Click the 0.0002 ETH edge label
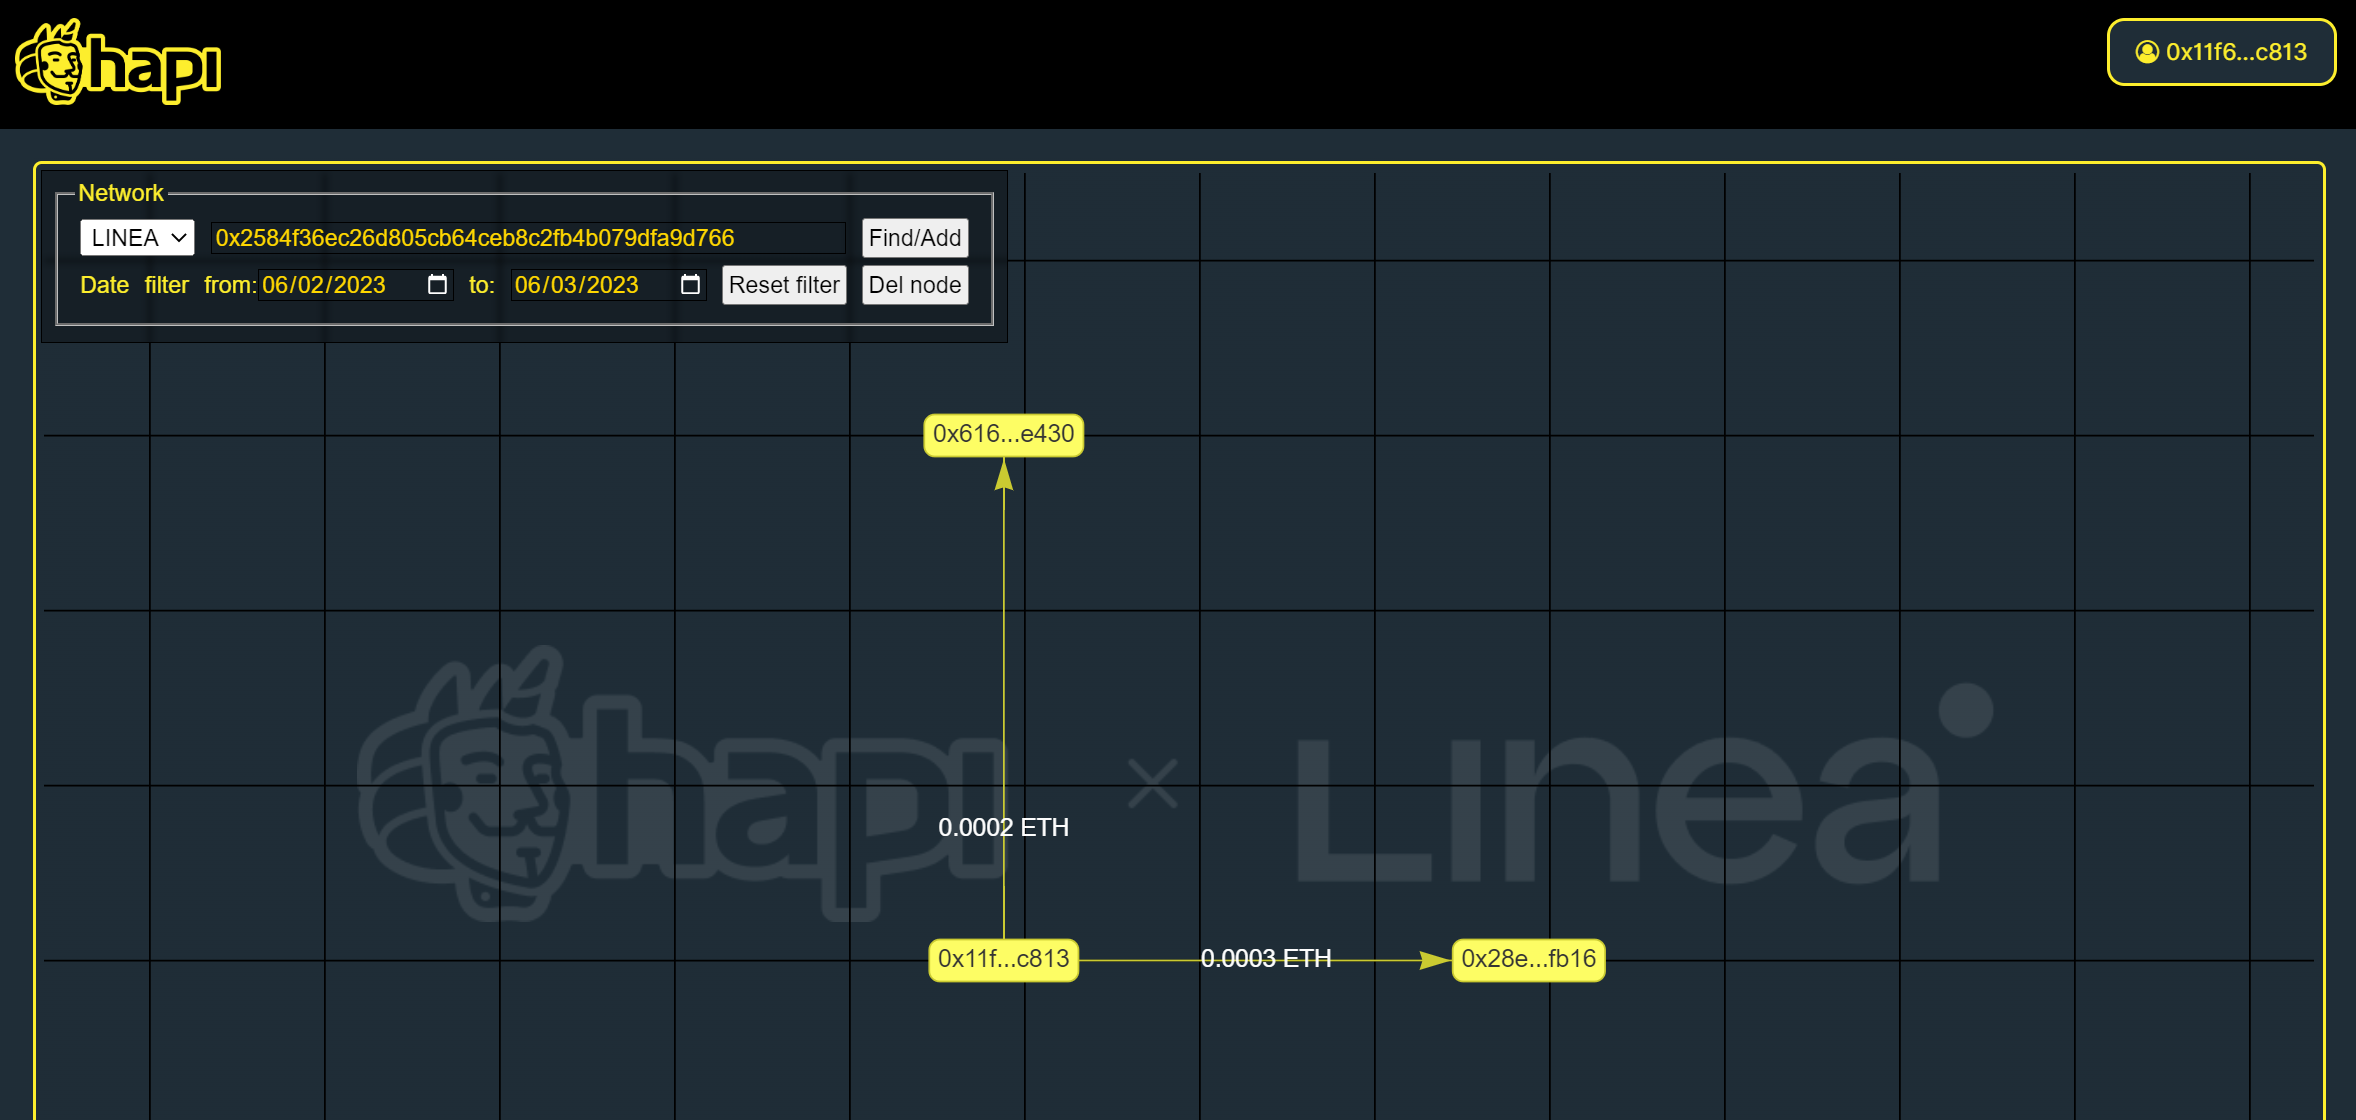The image size is (2356, 1120). click(x=1003, y=827)
